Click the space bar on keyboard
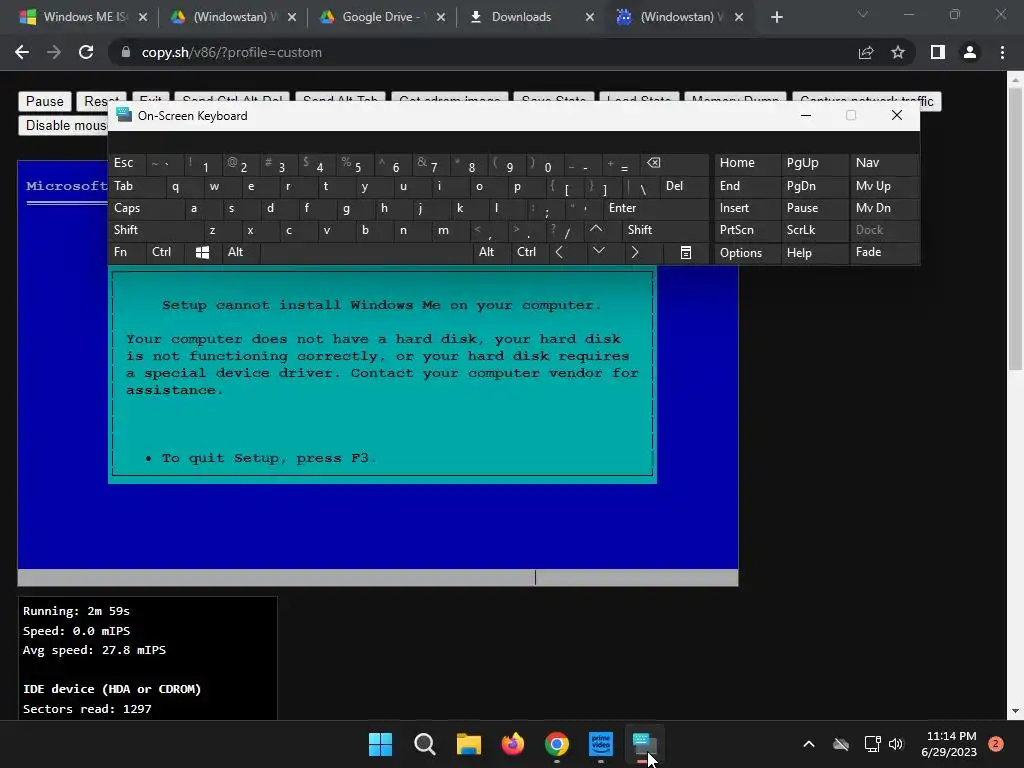This screenshot has height=768, width=1024. point(366,252)
